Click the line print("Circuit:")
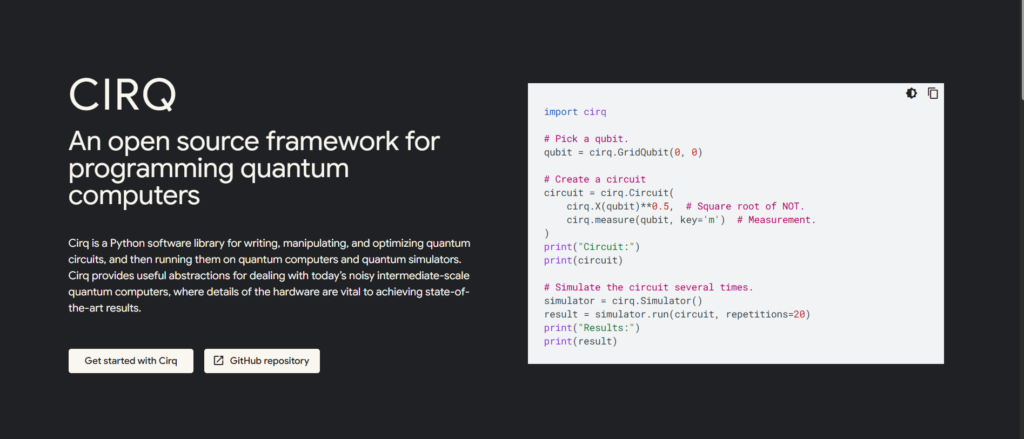 coord(592,247)
